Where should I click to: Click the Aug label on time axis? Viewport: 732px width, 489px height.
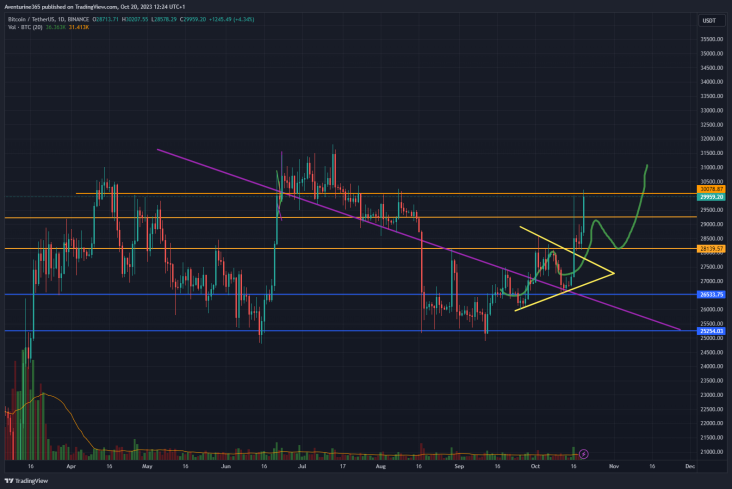(x=380, y=466)
